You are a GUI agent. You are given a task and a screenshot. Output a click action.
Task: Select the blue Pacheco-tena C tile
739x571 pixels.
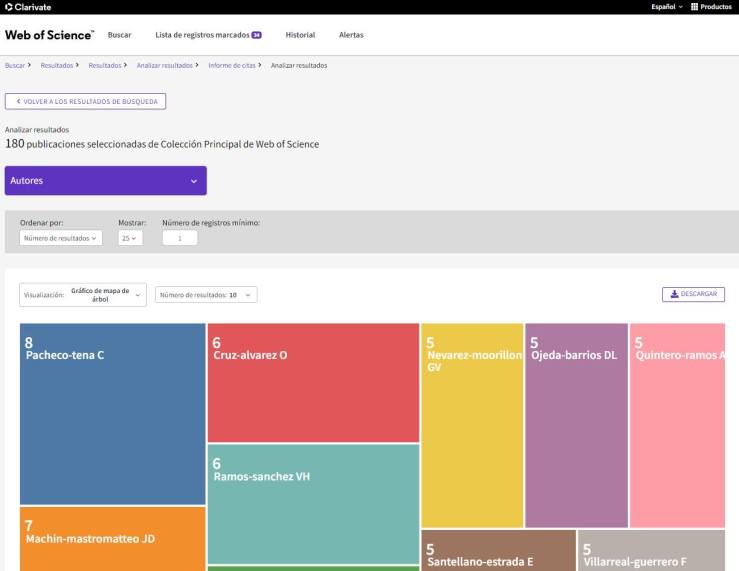point(112,413)
